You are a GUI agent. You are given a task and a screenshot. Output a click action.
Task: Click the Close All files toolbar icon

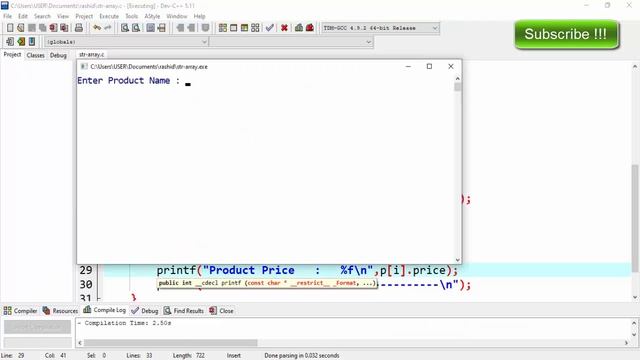point(64,28)
